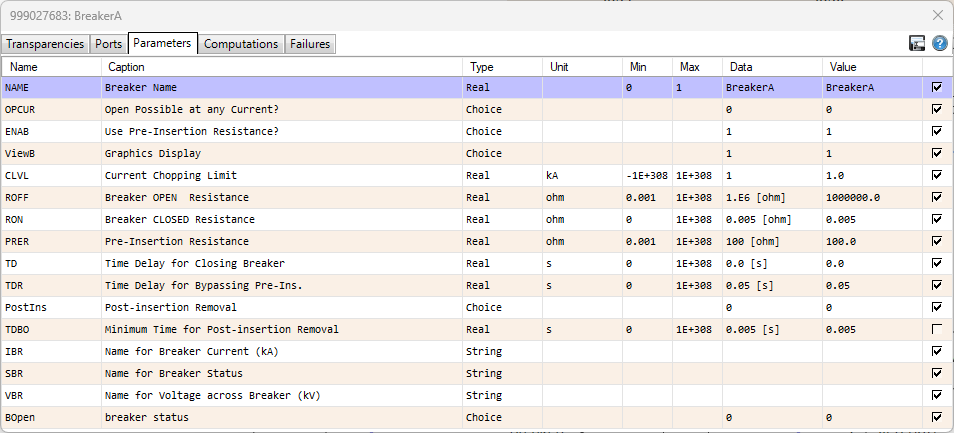Open the help icon
954x433 pixels.
click(940, 43)
